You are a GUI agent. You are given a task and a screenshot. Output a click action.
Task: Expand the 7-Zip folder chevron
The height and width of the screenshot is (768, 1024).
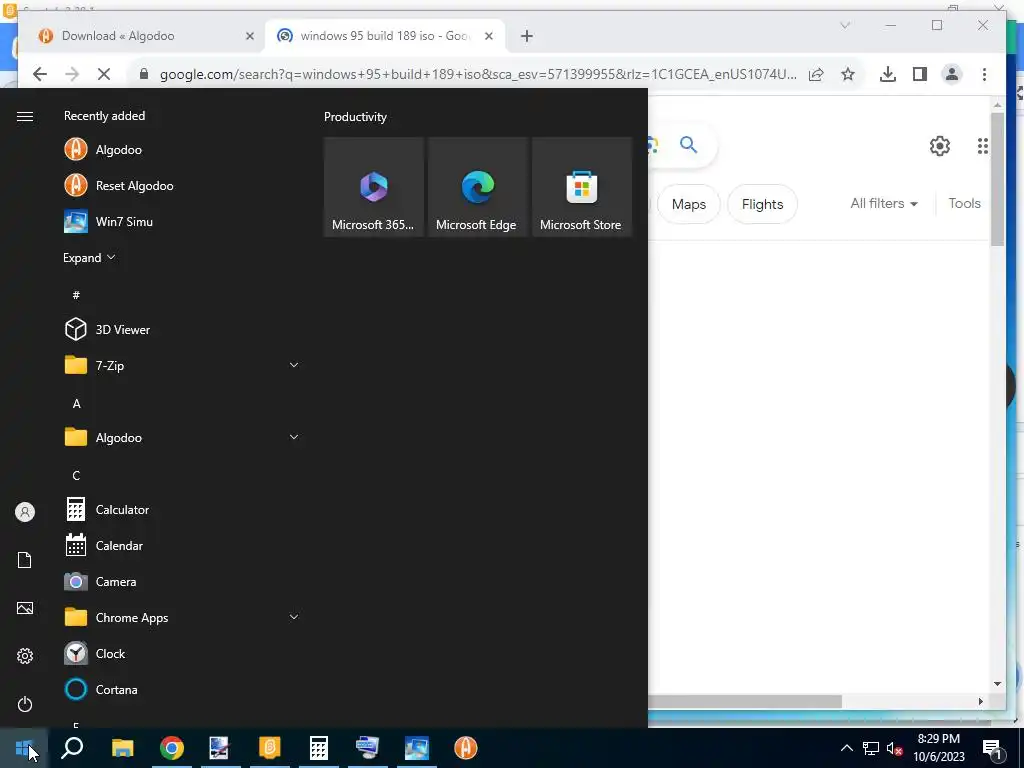coord(294,365)
